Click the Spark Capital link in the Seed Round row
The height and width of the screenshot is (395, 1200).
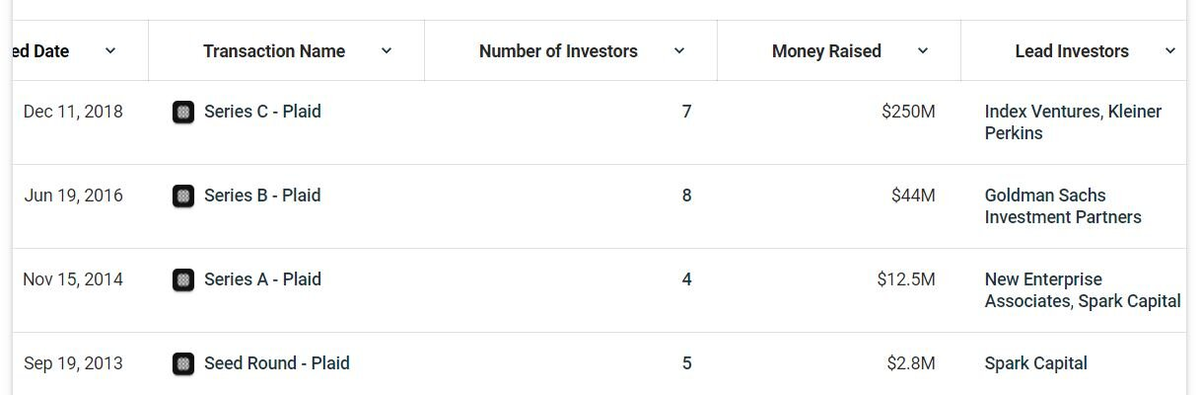click(x=1036, y=364)
